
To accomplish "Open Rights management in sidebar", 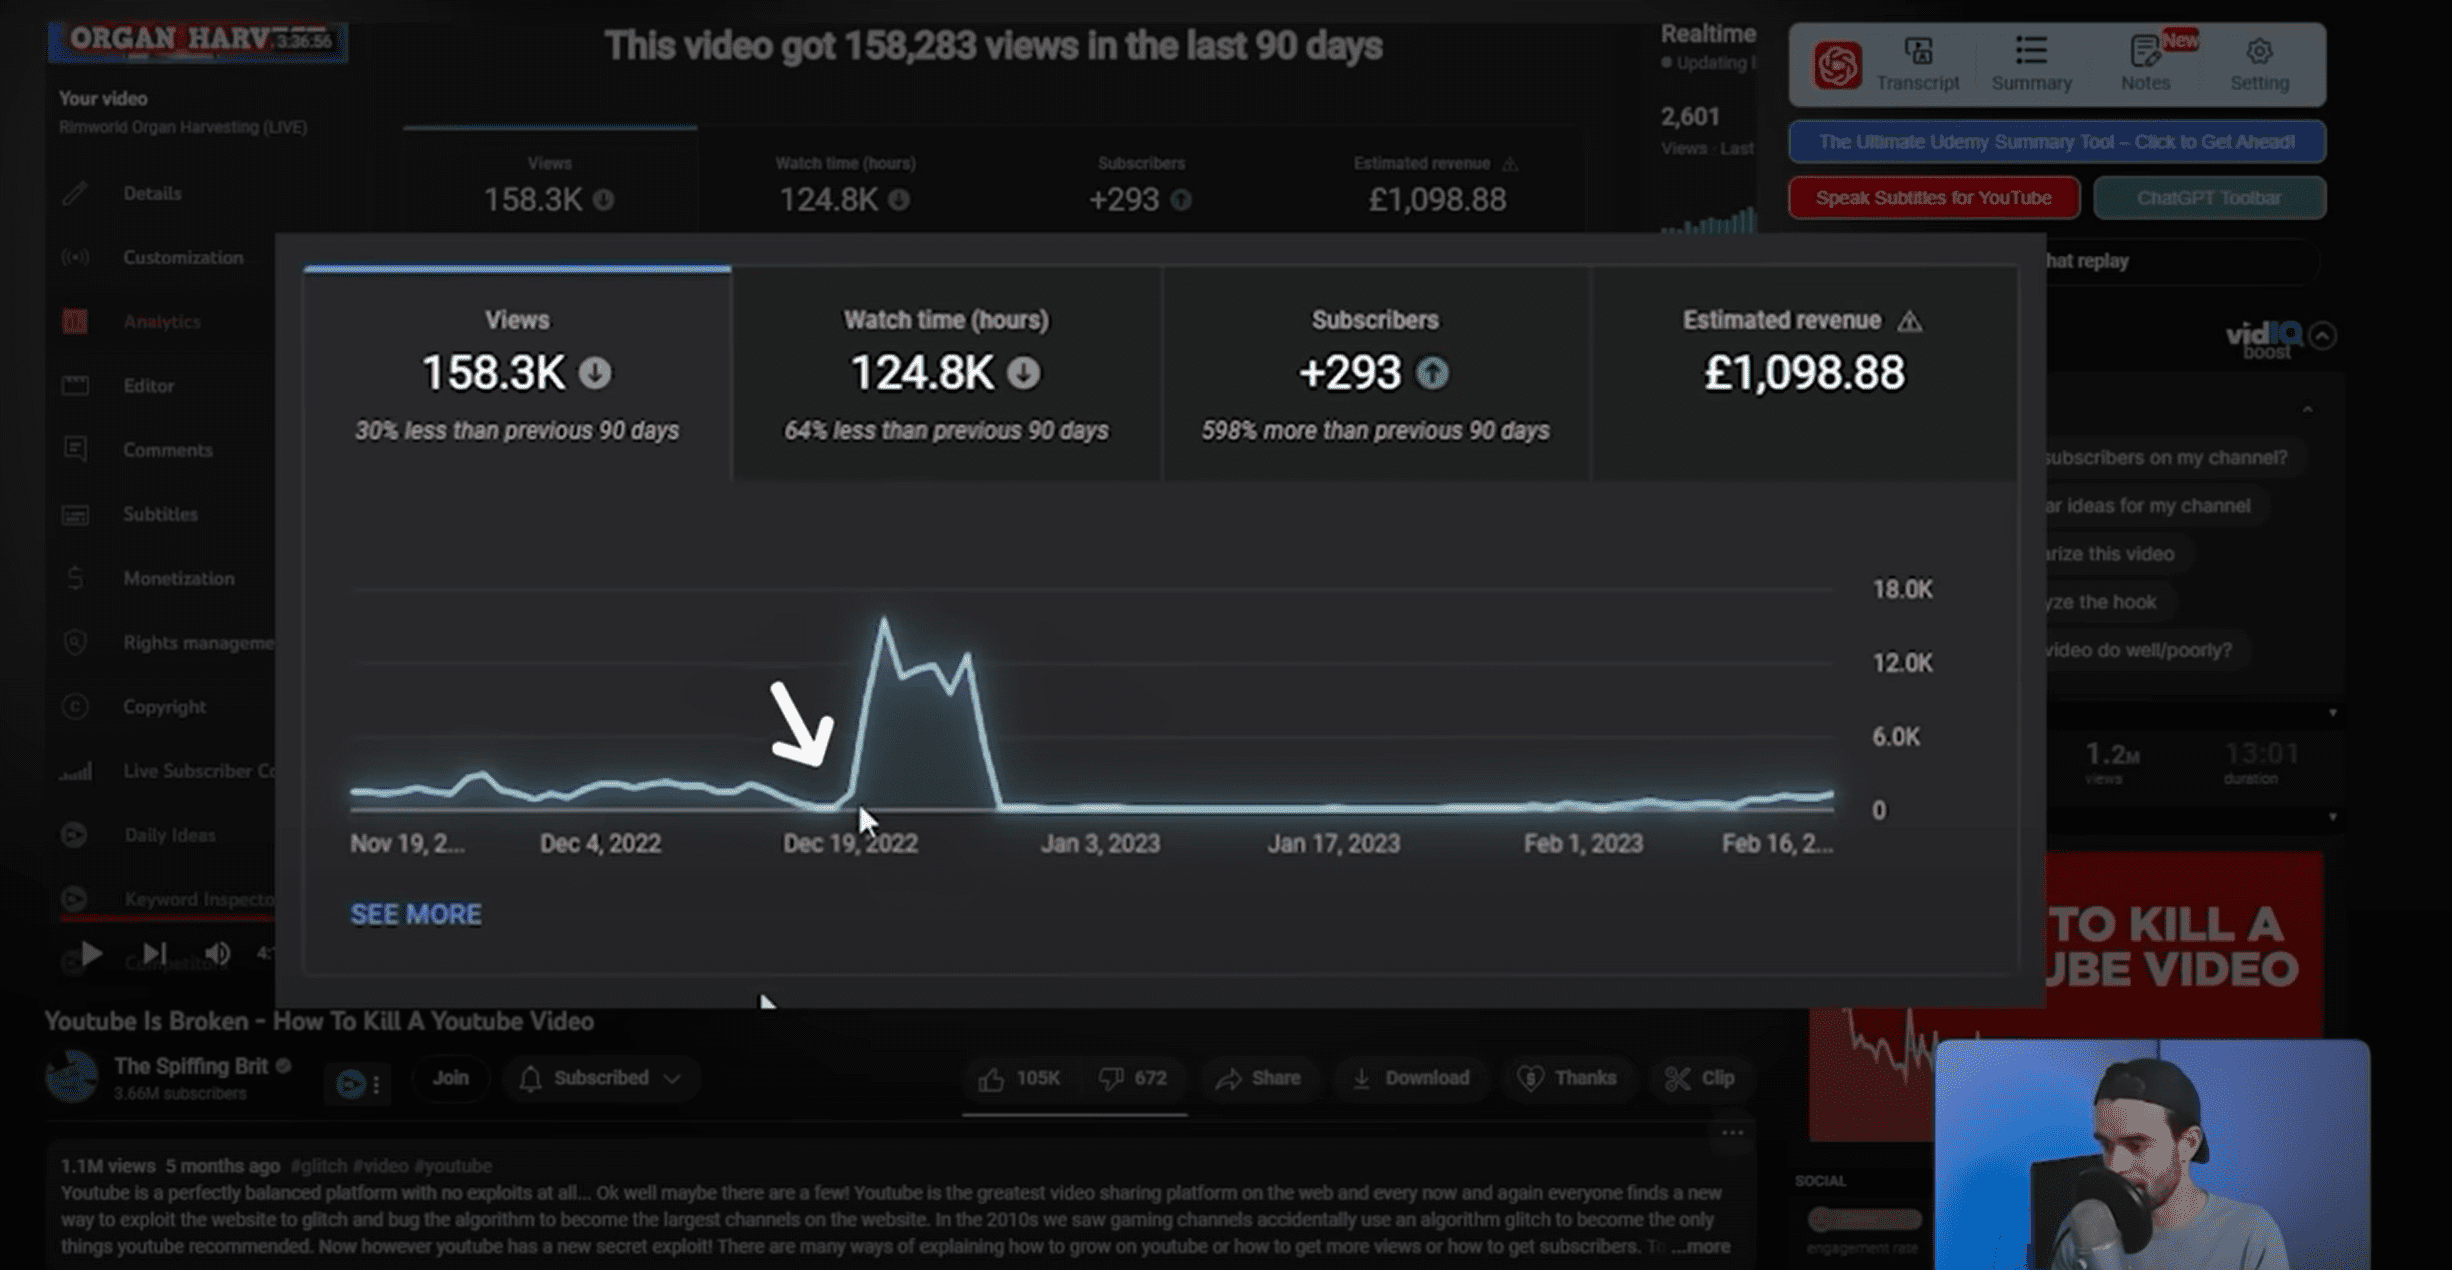I will point(197,642).
